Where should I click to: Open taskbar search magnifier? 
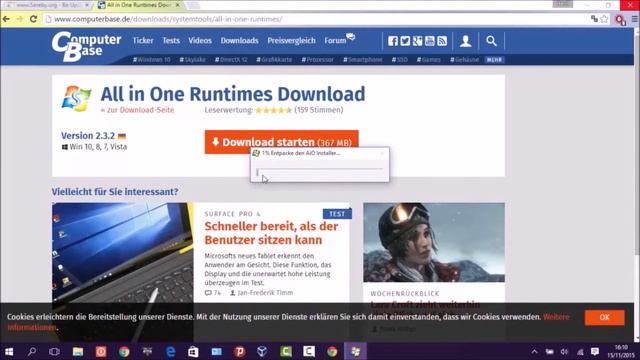click(x=32, y=351)
